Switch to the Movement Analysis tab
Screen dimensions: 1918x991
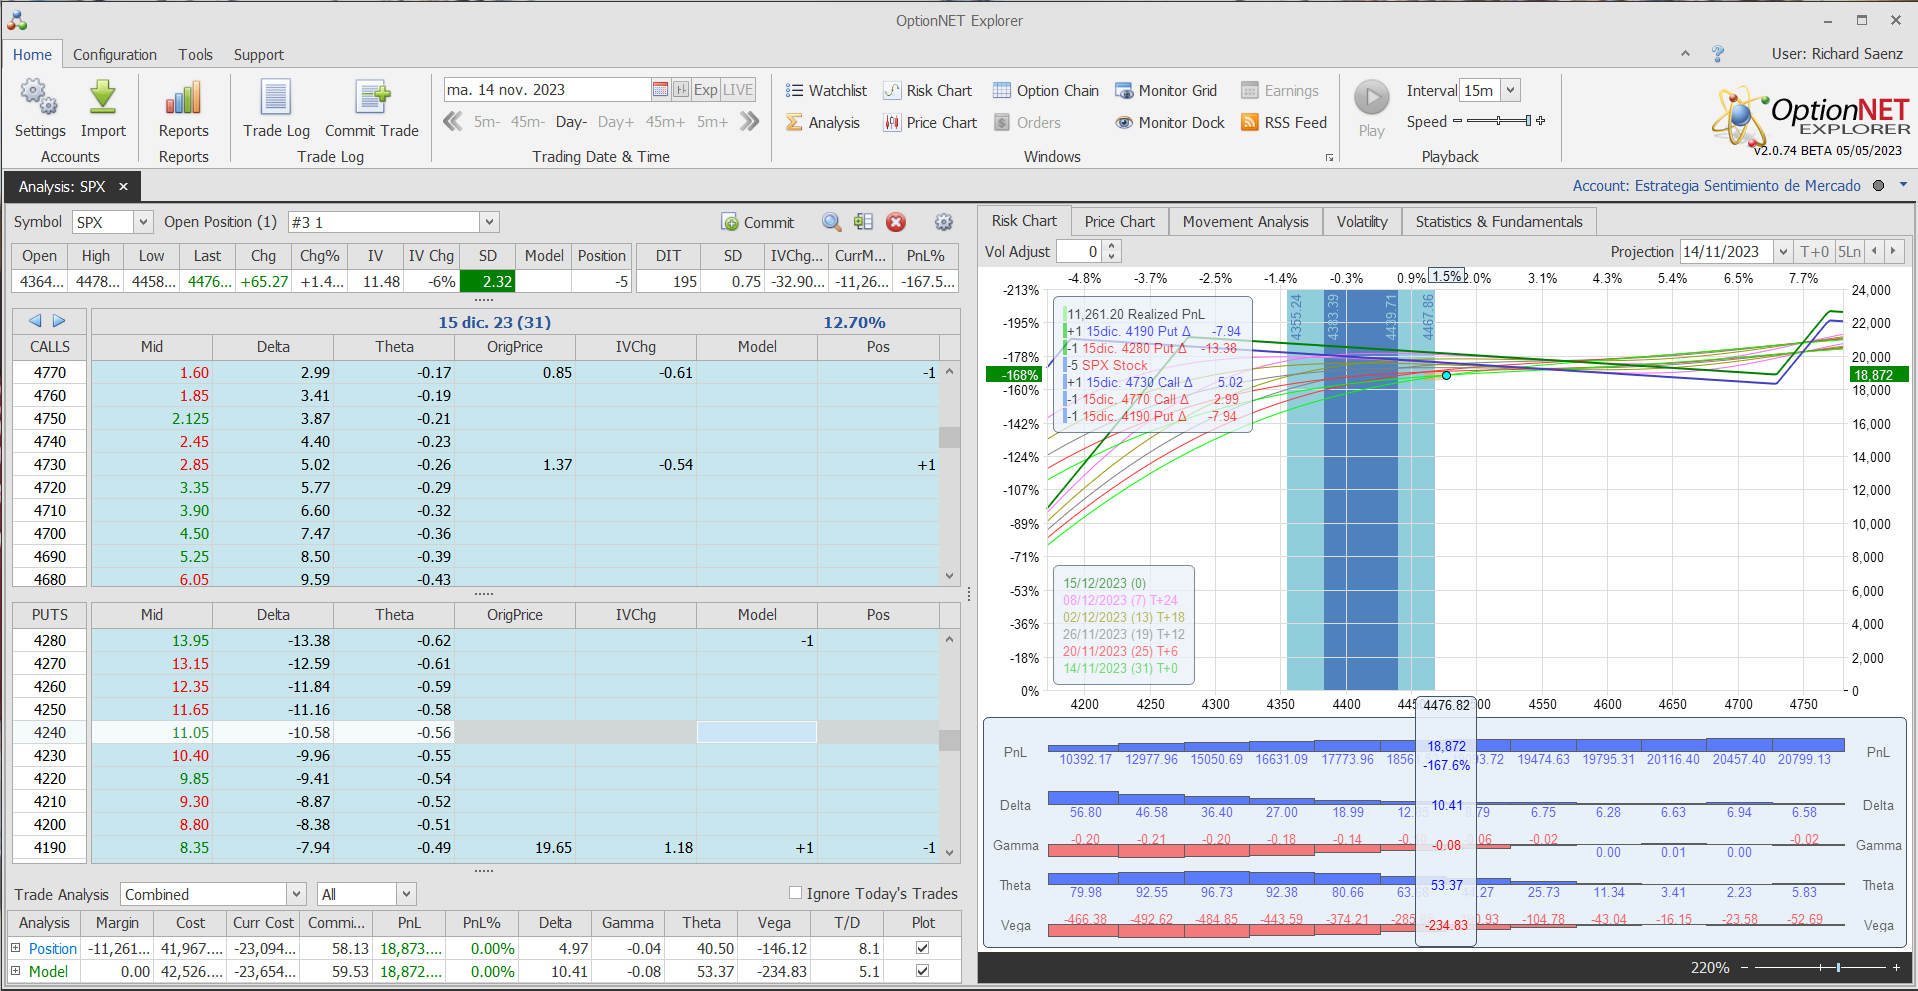tap(1245, 222)
